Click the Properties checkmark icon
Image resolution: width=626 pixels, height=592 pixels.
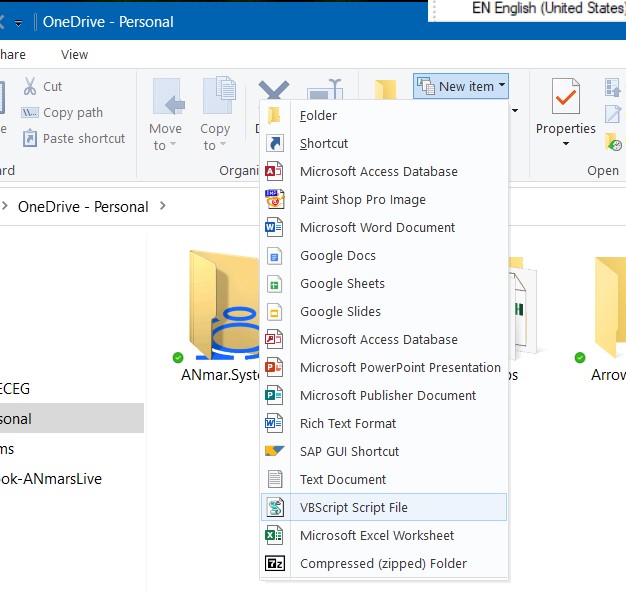565,97
